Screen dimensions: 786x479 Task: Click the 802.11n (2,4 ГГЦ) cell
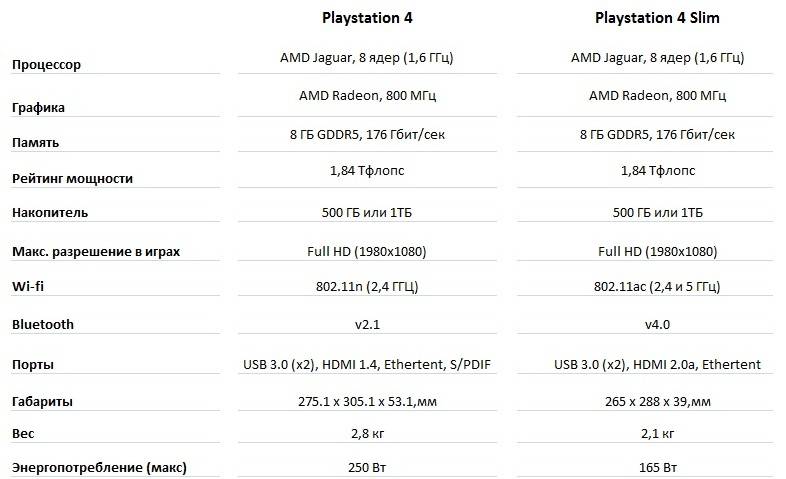(367, 287)
